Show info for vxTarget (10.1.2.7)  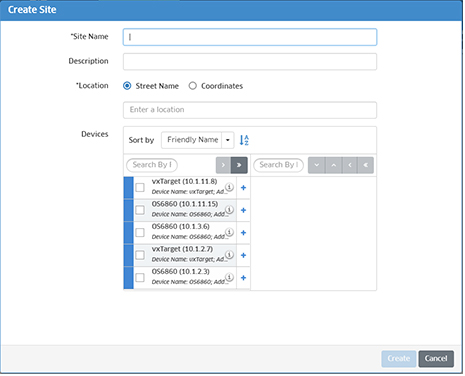pyautogui.click(x=230, y=254)
